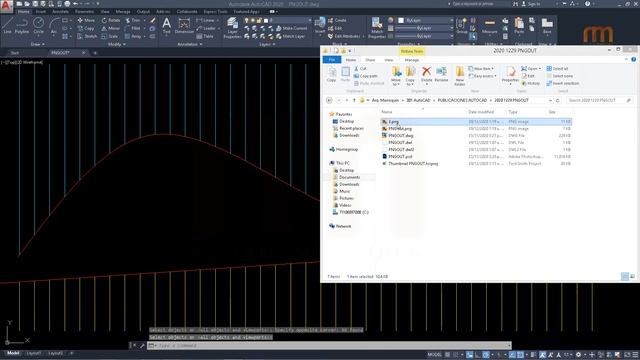
Task: Click Rename in File Explorer ribbon
Action: 441,75
